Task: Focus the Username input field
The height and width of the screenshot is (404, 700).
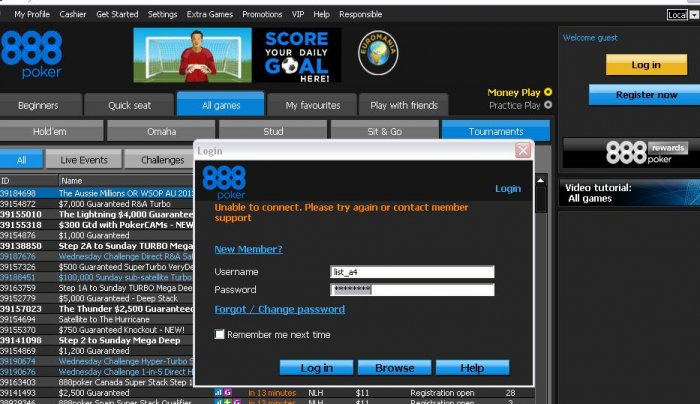Action: coord(412,271)
